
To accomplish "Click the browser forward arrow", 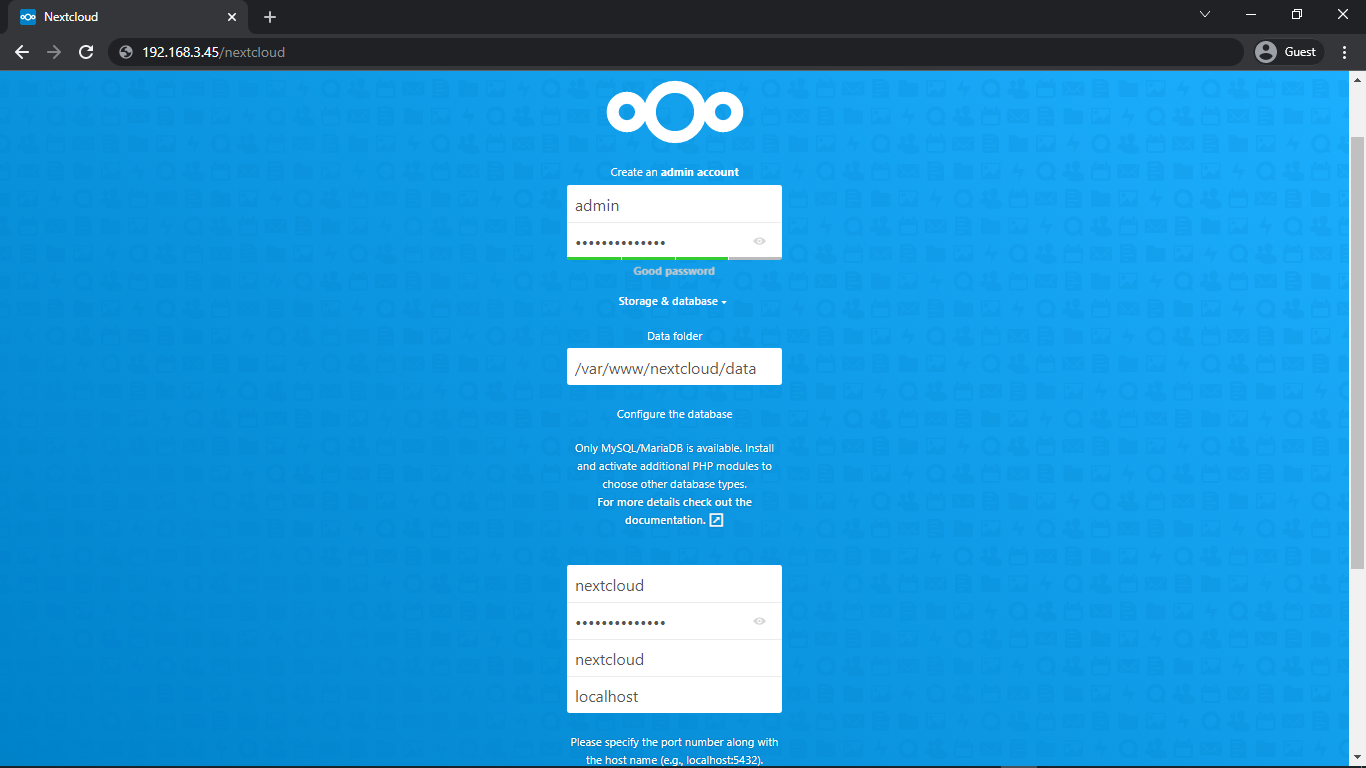I will tap(54, 52).
